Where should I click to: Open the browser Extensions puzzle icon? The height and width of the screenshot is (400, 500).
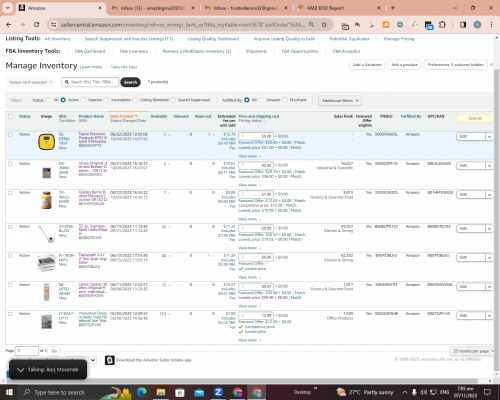tap(442, 25)
